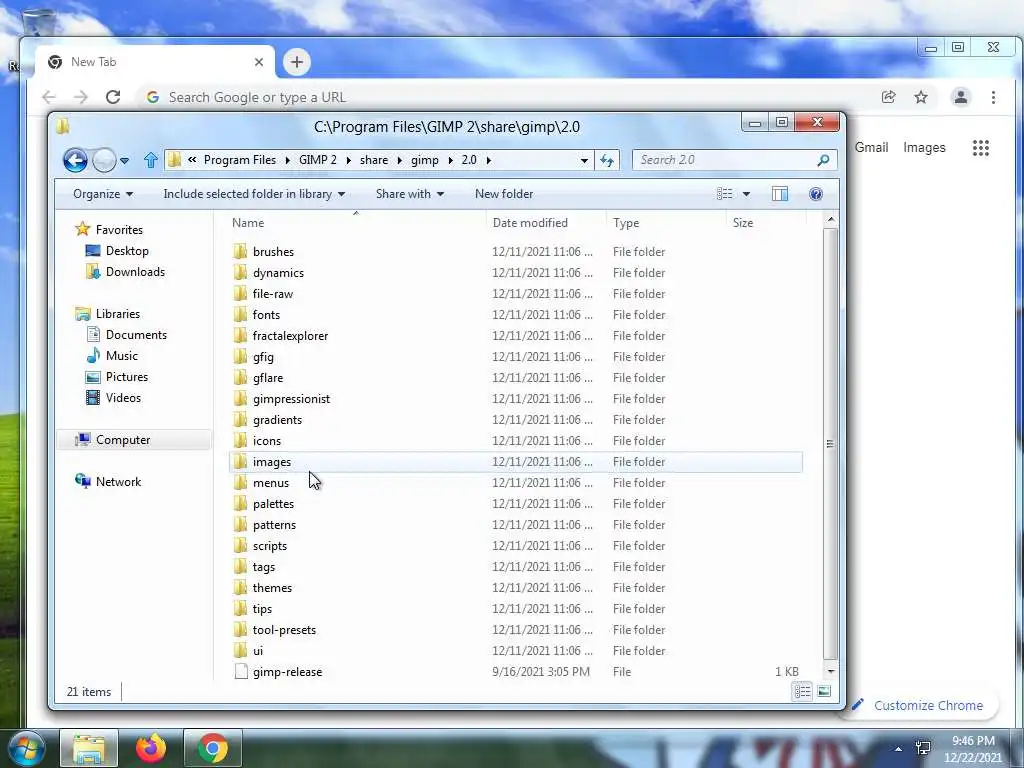Open Explorer help with the question mark icon
The height and width of the screenshot is (768, 1024).
pyautogui.click(x=816, y=194)
